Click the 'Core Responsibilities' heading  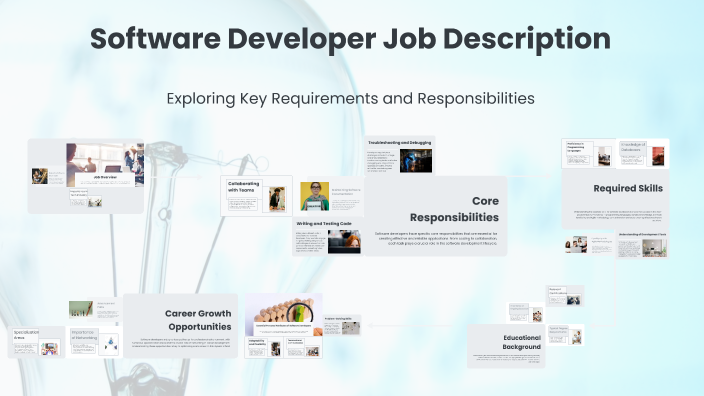tap(454, 209)
